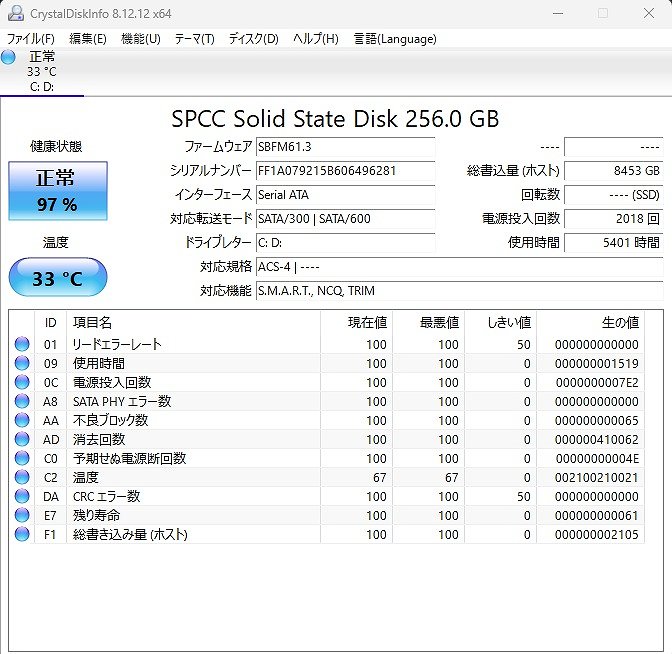
Task: Click the serial number field
Action: [x=345, y=171]
